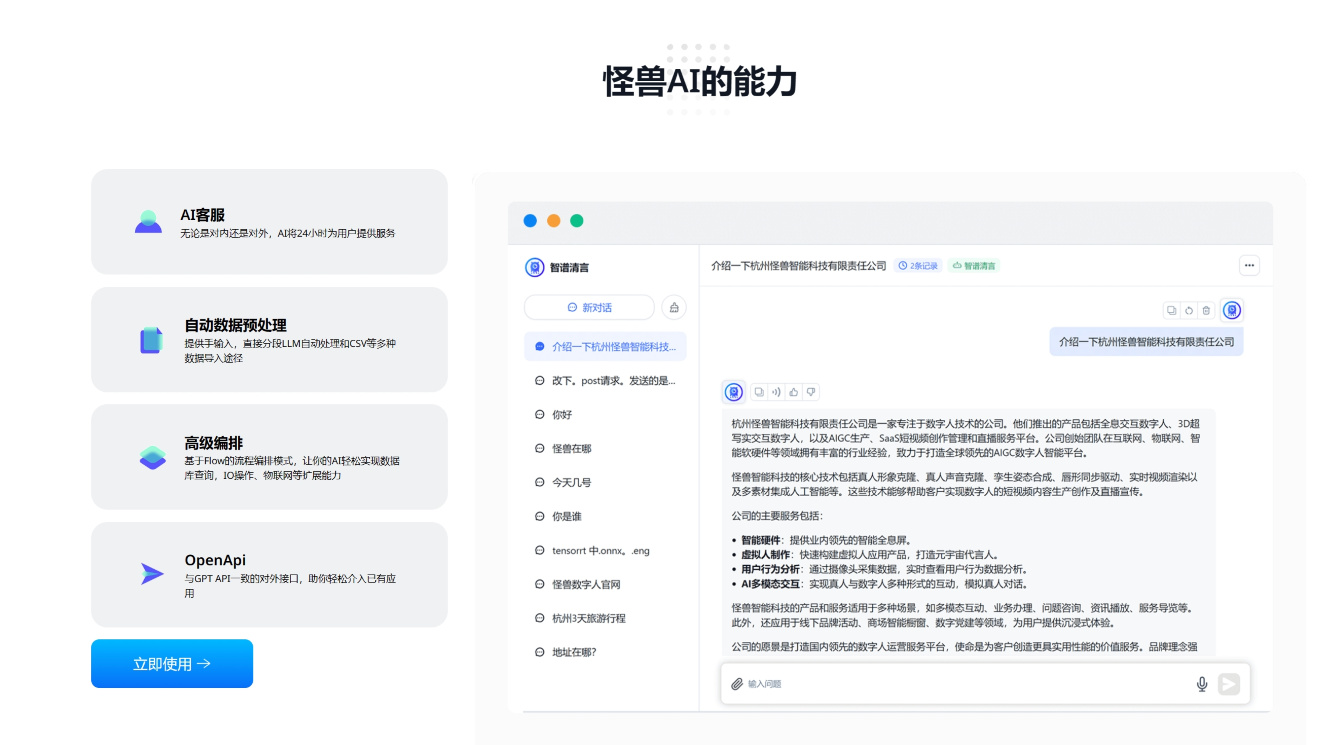The height and width of the screenshot is (745, 1333).
Task: Open the 你好 conversation
Action: point(605,414)
